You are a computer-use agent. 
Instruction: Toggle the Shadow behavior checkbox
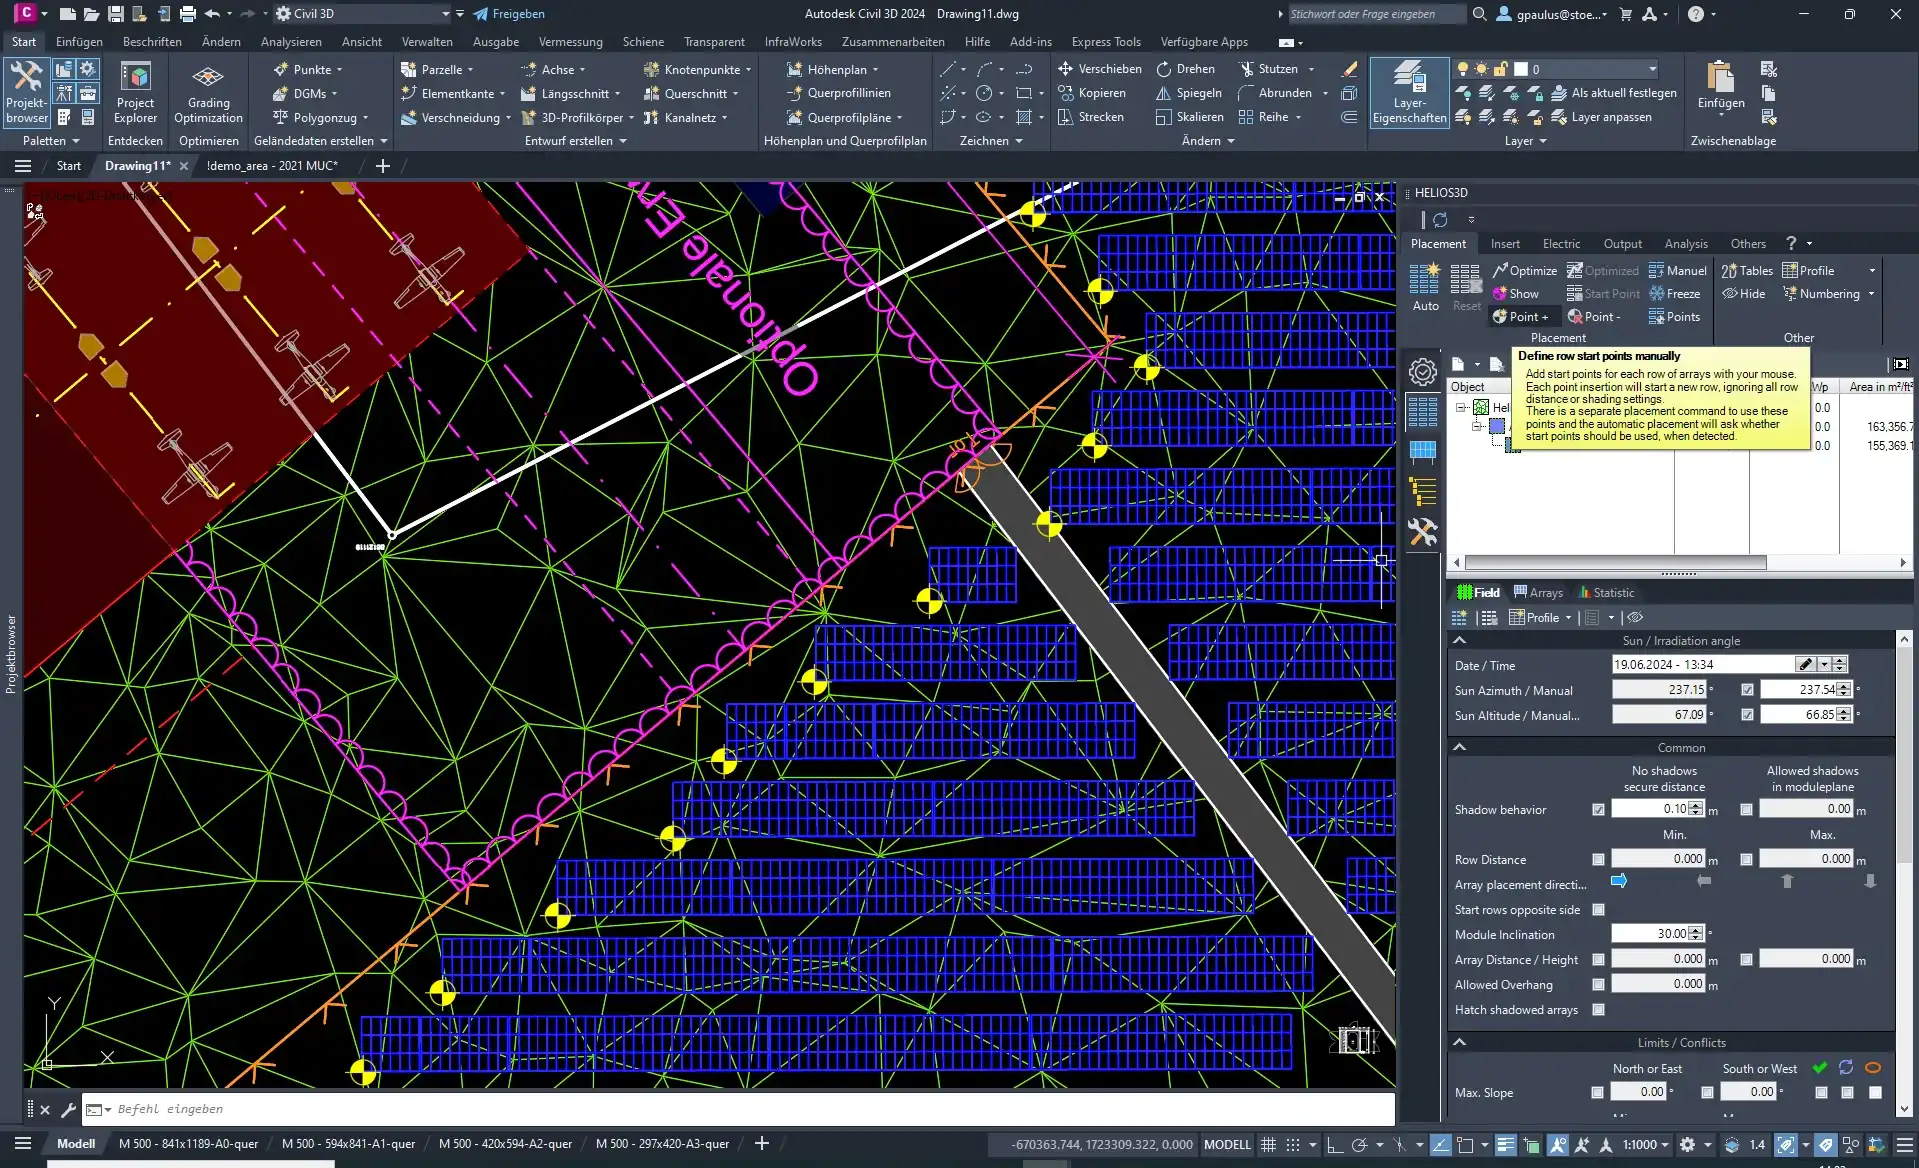[1598, 809]
